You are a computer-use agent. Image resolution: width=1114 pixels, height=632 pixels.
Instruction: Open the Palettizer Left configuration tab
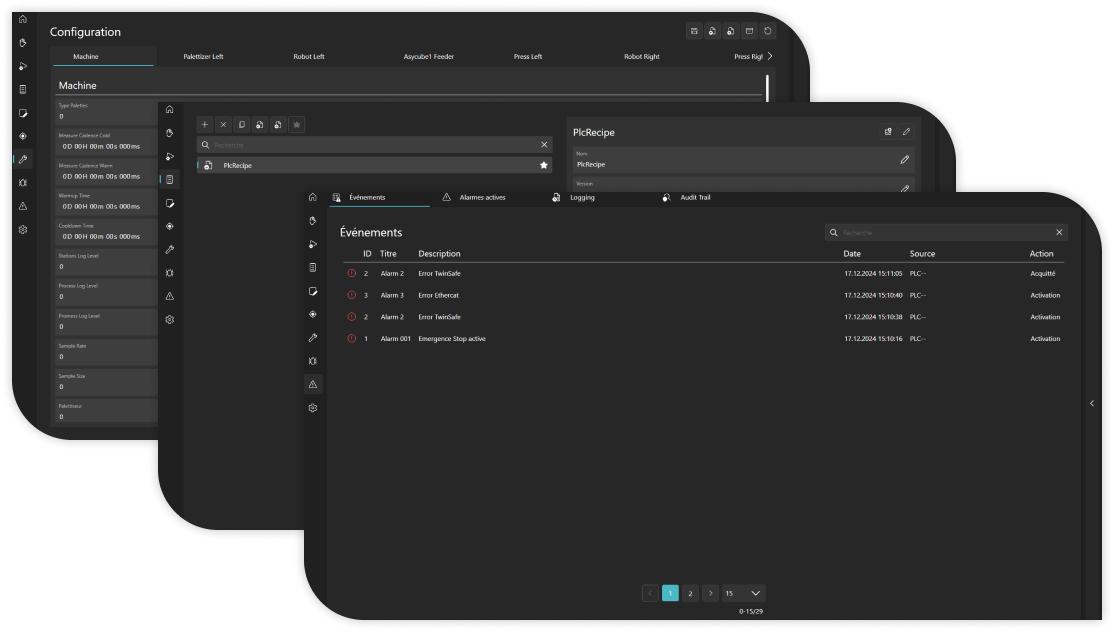click(203, 57)
